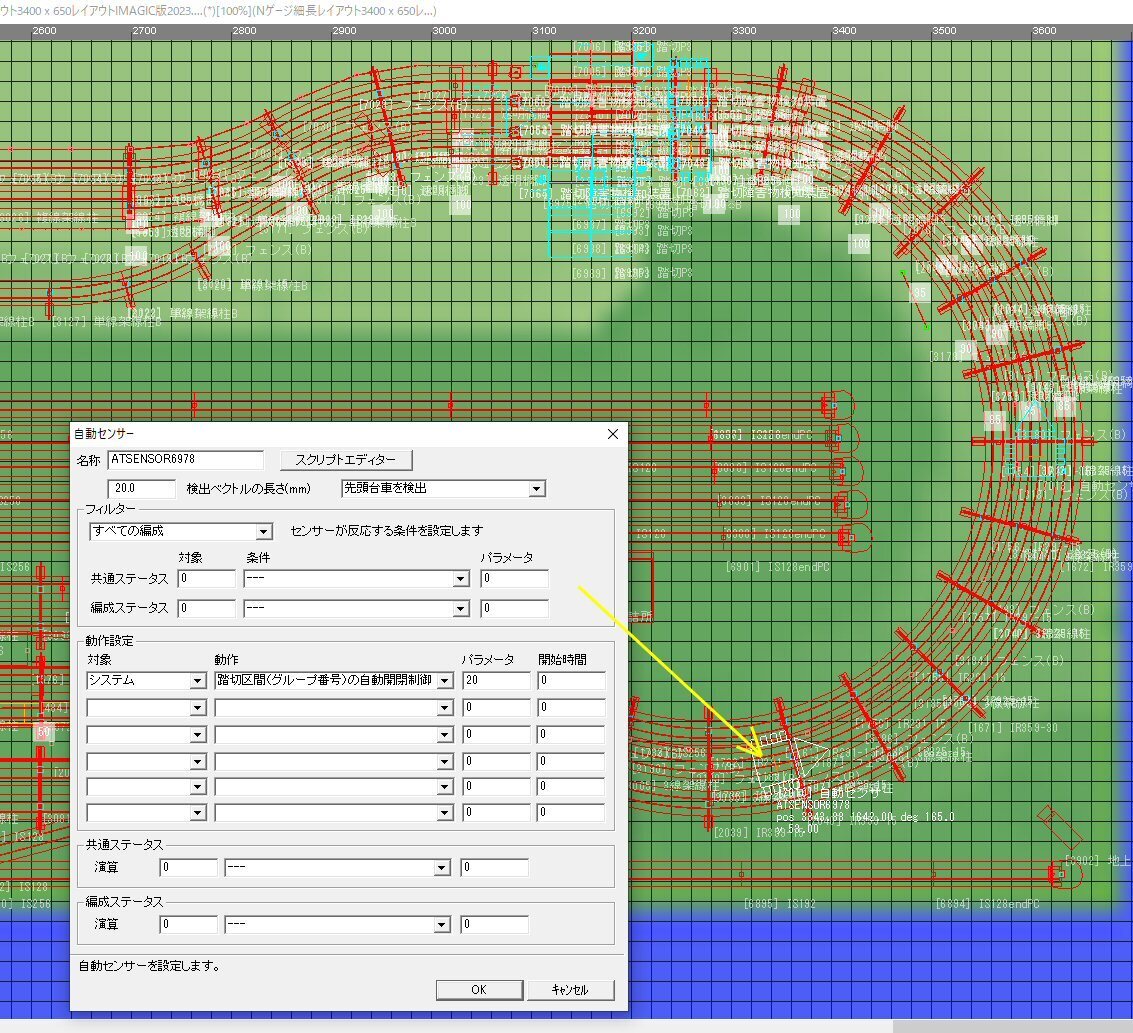1133x1033 pixels.
Task: Expand the 踏切区間 action dropdown
Action: pyautogui.click(x=444, y=681)
